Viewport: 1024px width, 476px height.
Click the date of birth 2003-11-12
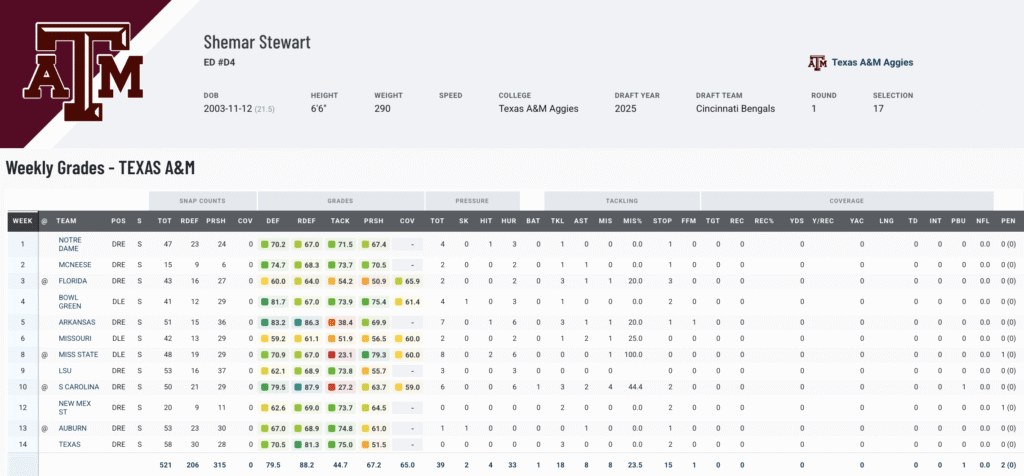tap(227, 109)
